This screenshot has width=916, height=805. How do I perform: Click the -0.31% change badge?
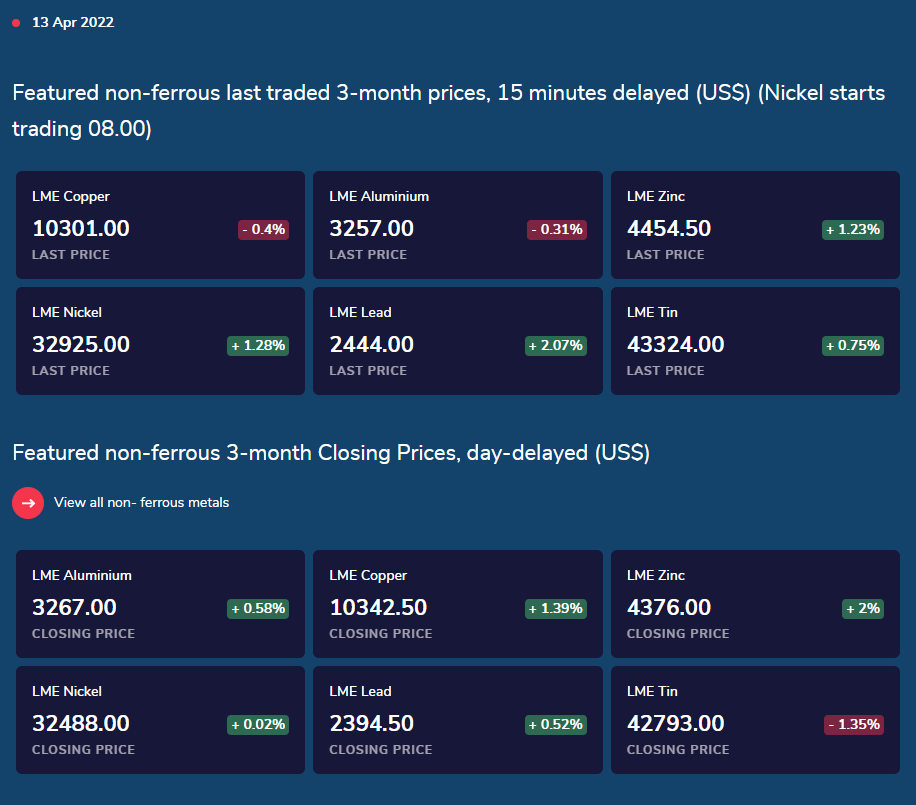coord(557,230)
